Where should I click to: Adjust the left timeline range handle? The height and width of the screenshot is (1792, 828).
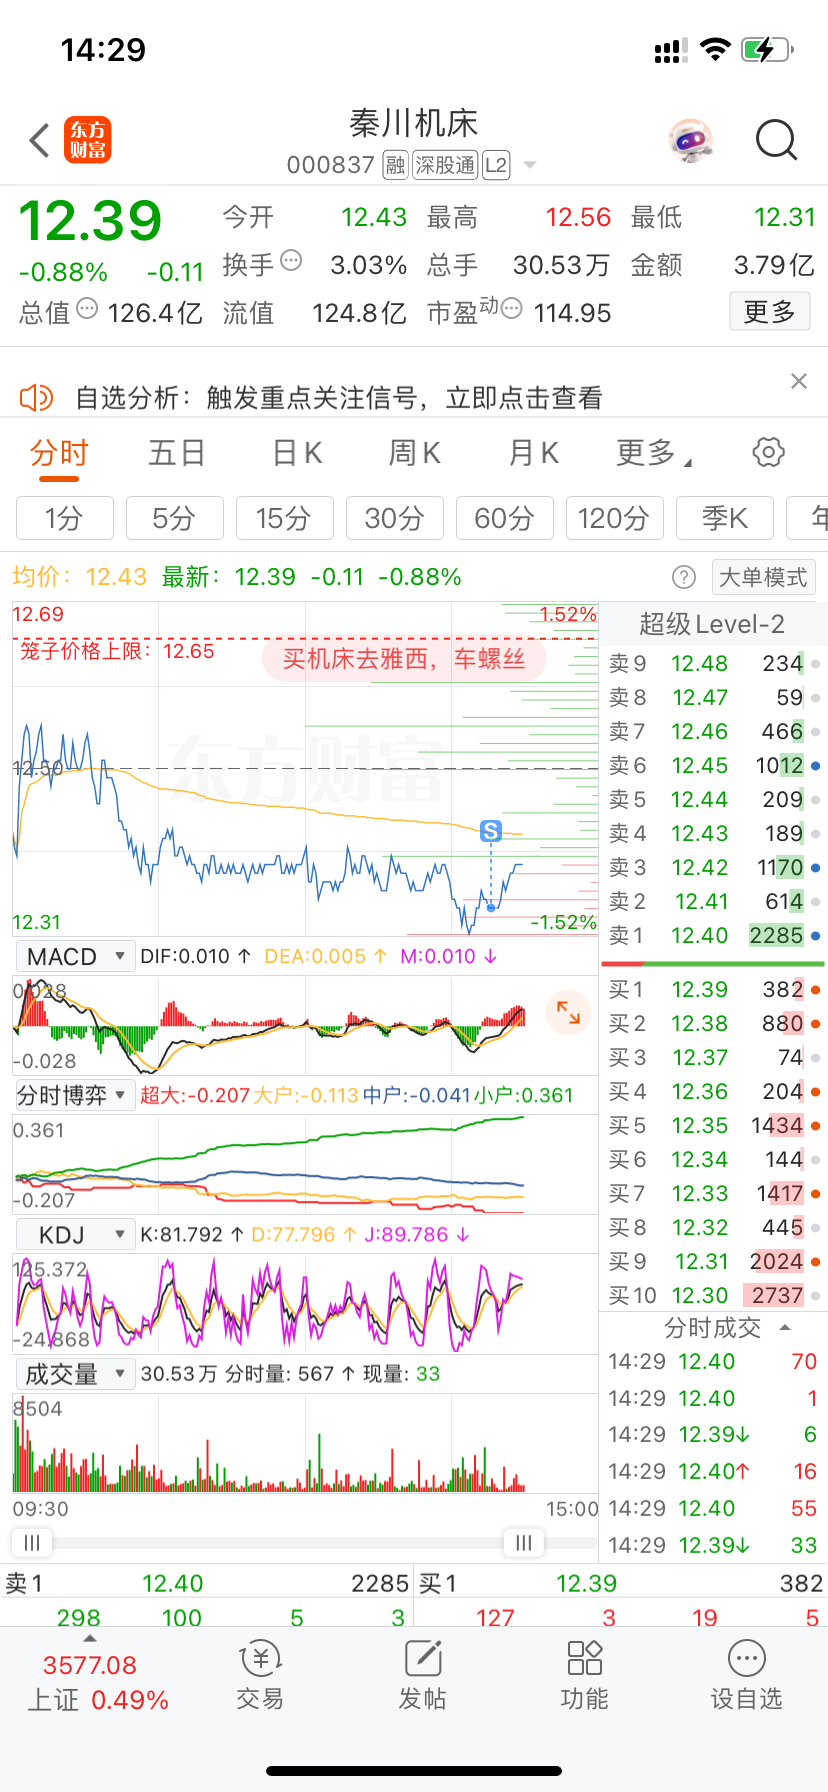pyautogui.click(x=31, y=1543)
